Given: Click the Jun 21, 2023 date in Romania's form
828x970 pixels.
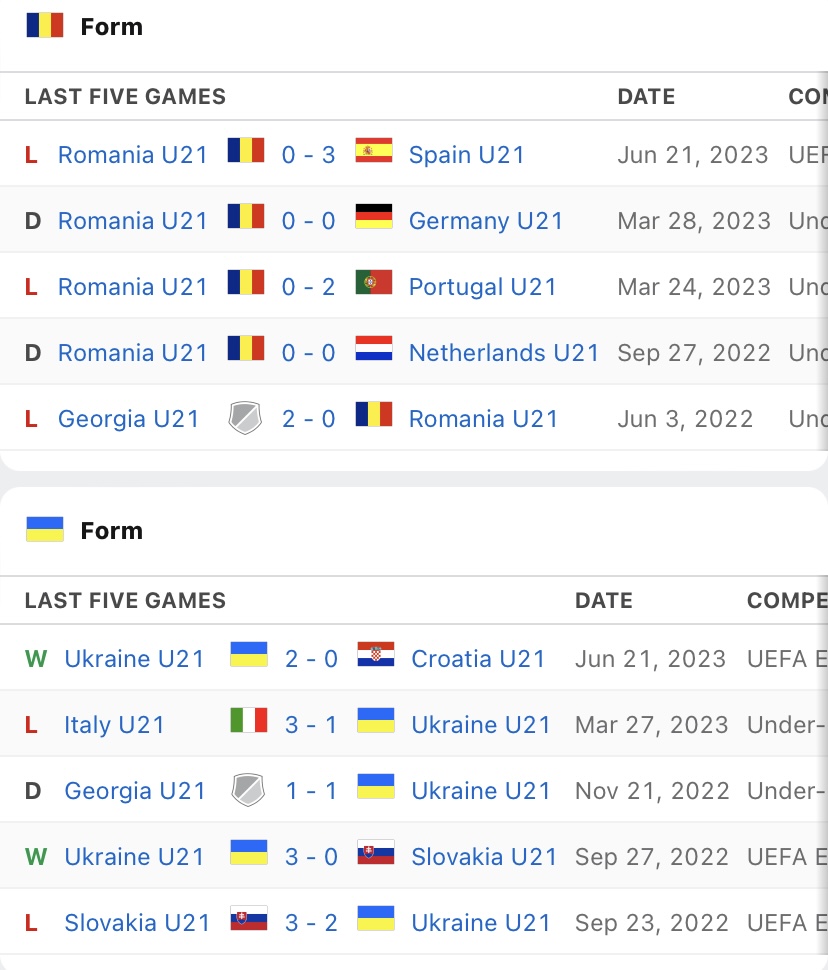Looking at the screenshot, I should [x=693, y=155].
